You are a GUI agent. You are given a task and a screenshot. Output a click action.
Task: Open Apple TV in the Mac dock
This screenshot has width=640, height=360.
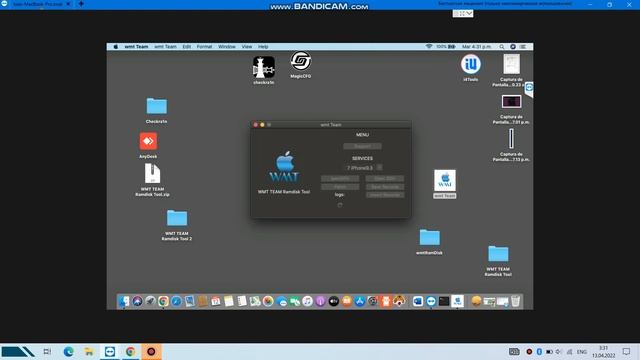[333, 301]
